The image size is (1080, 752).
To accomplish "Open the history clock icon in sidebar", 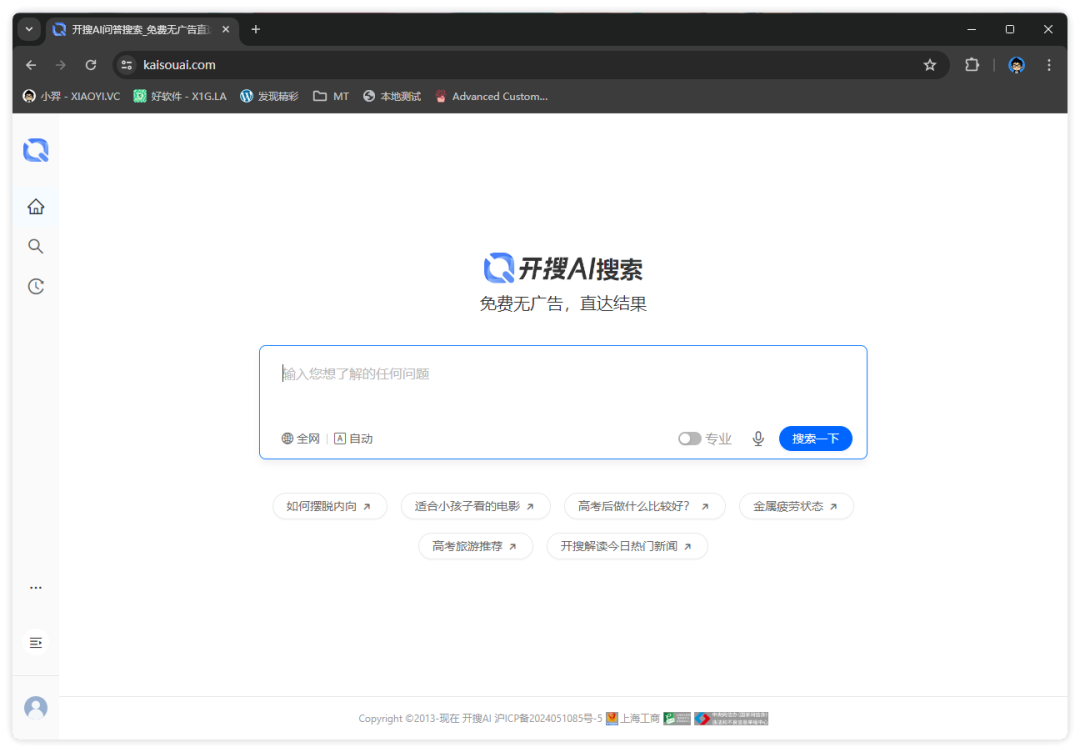I will point(36,286).
